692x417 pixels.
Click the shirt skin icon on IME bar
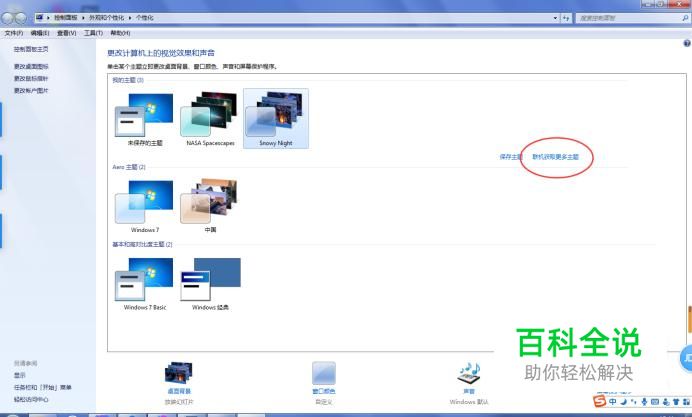[676, 402]
